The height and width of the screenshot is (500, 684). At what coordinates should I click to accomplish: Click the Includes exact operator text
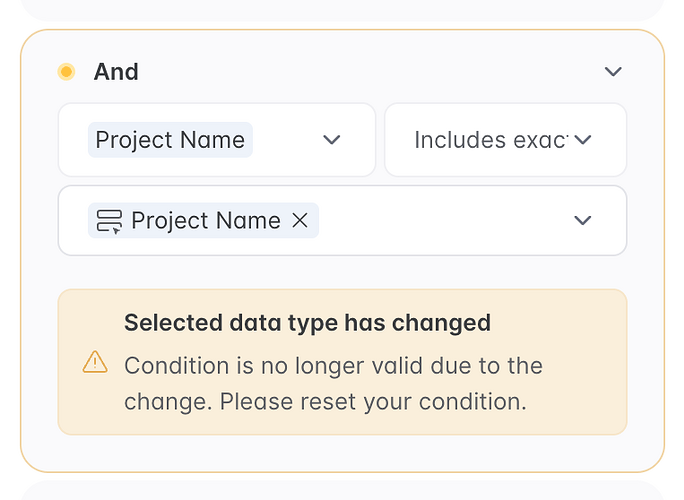point(490,140)
